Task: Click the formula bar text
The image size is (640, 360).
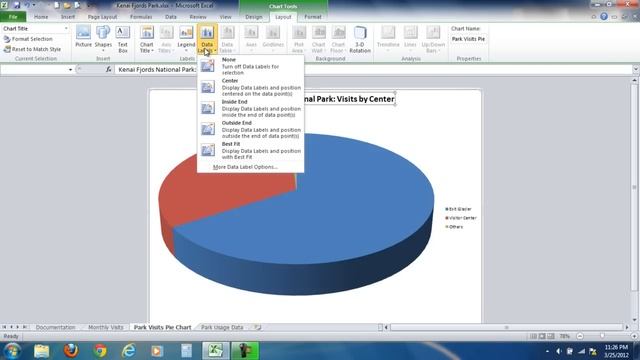Action: pyautogui.click(x=157, y=70)
